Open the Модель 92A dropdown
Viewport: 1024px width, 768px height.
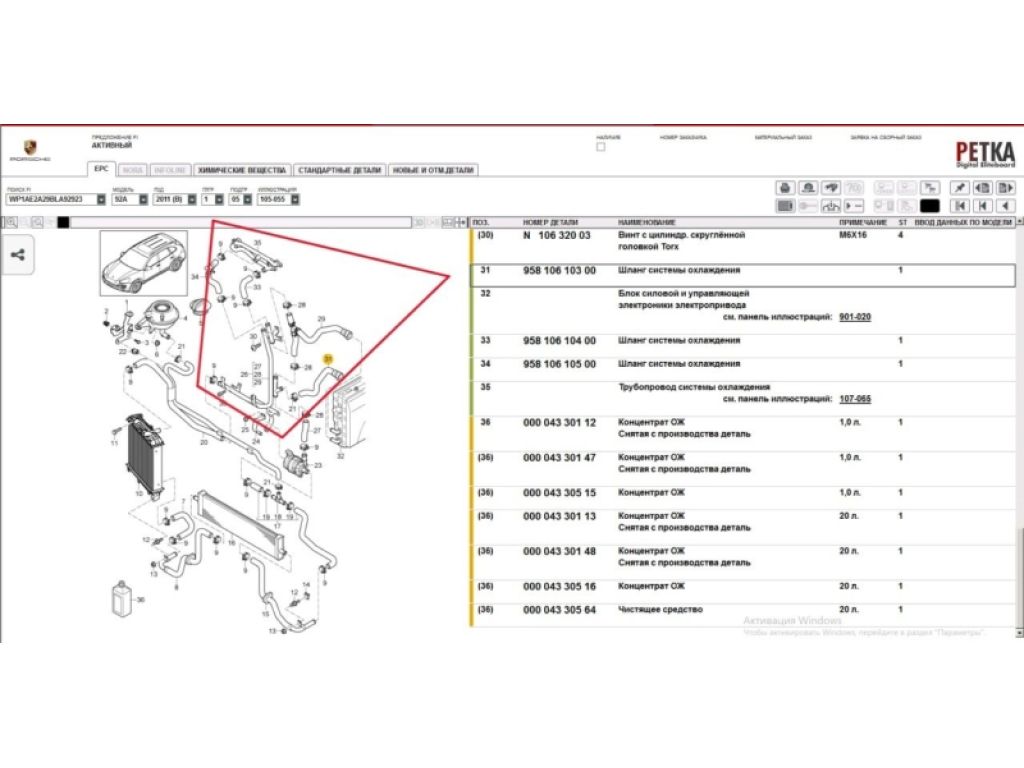pyautogui.click(x=143, y=199)
